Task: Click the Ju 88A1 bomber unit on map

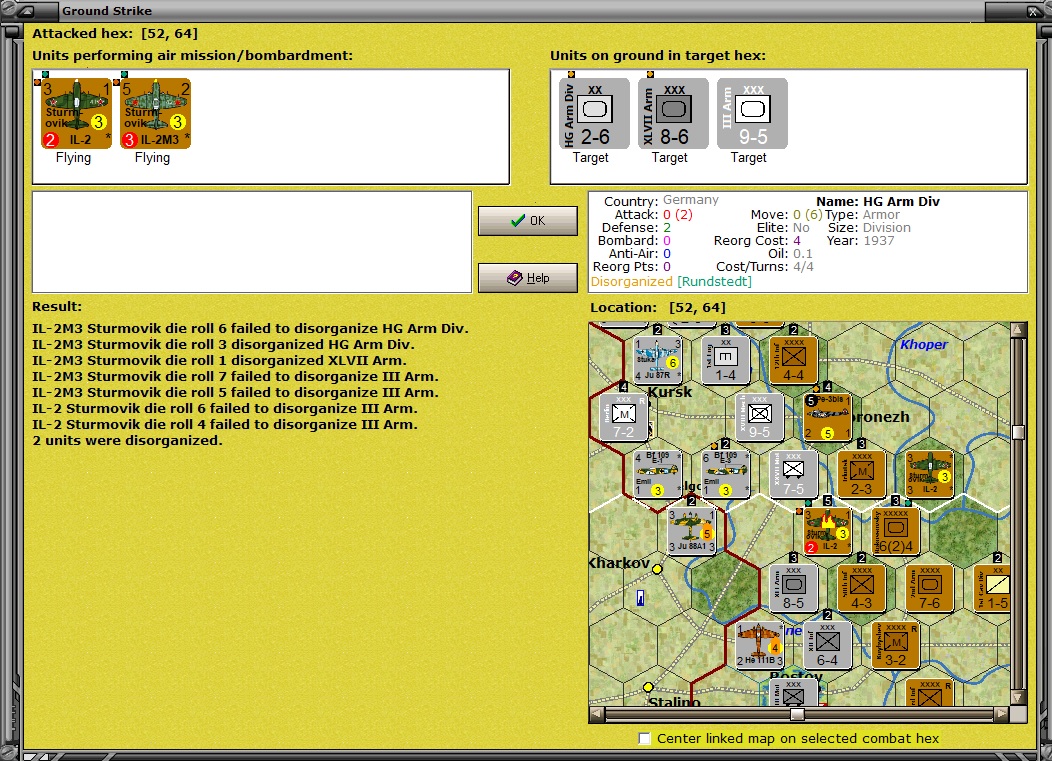Action: click(x=692, y=531)
